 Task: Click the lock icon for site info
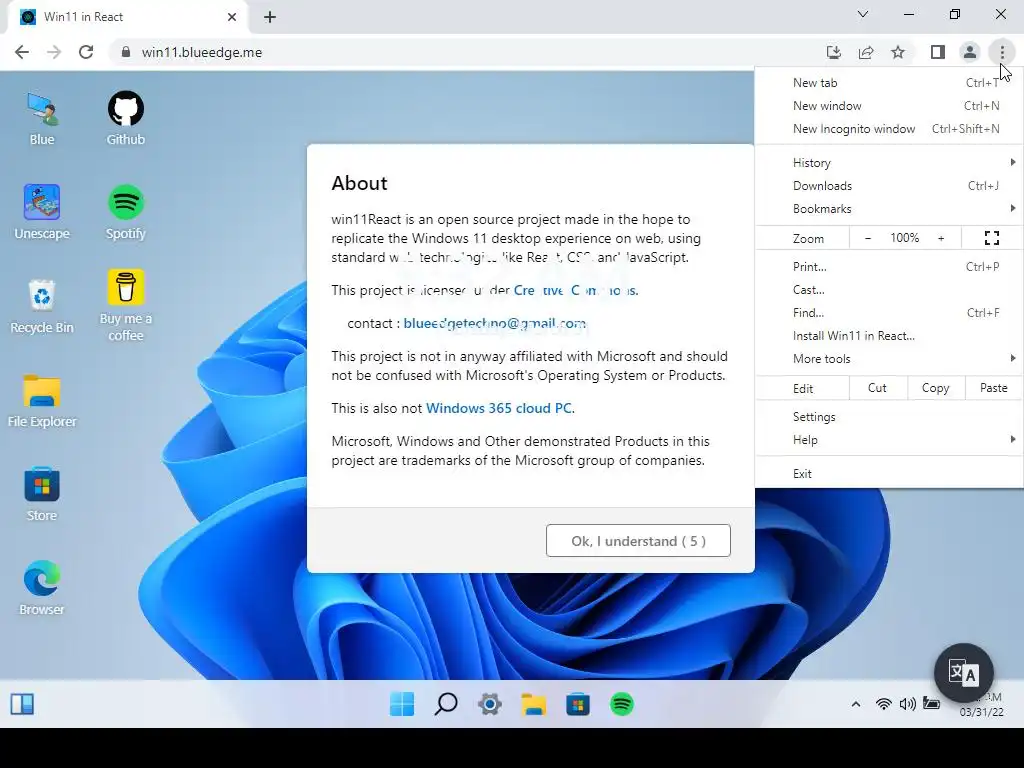[x=126, y=52]
